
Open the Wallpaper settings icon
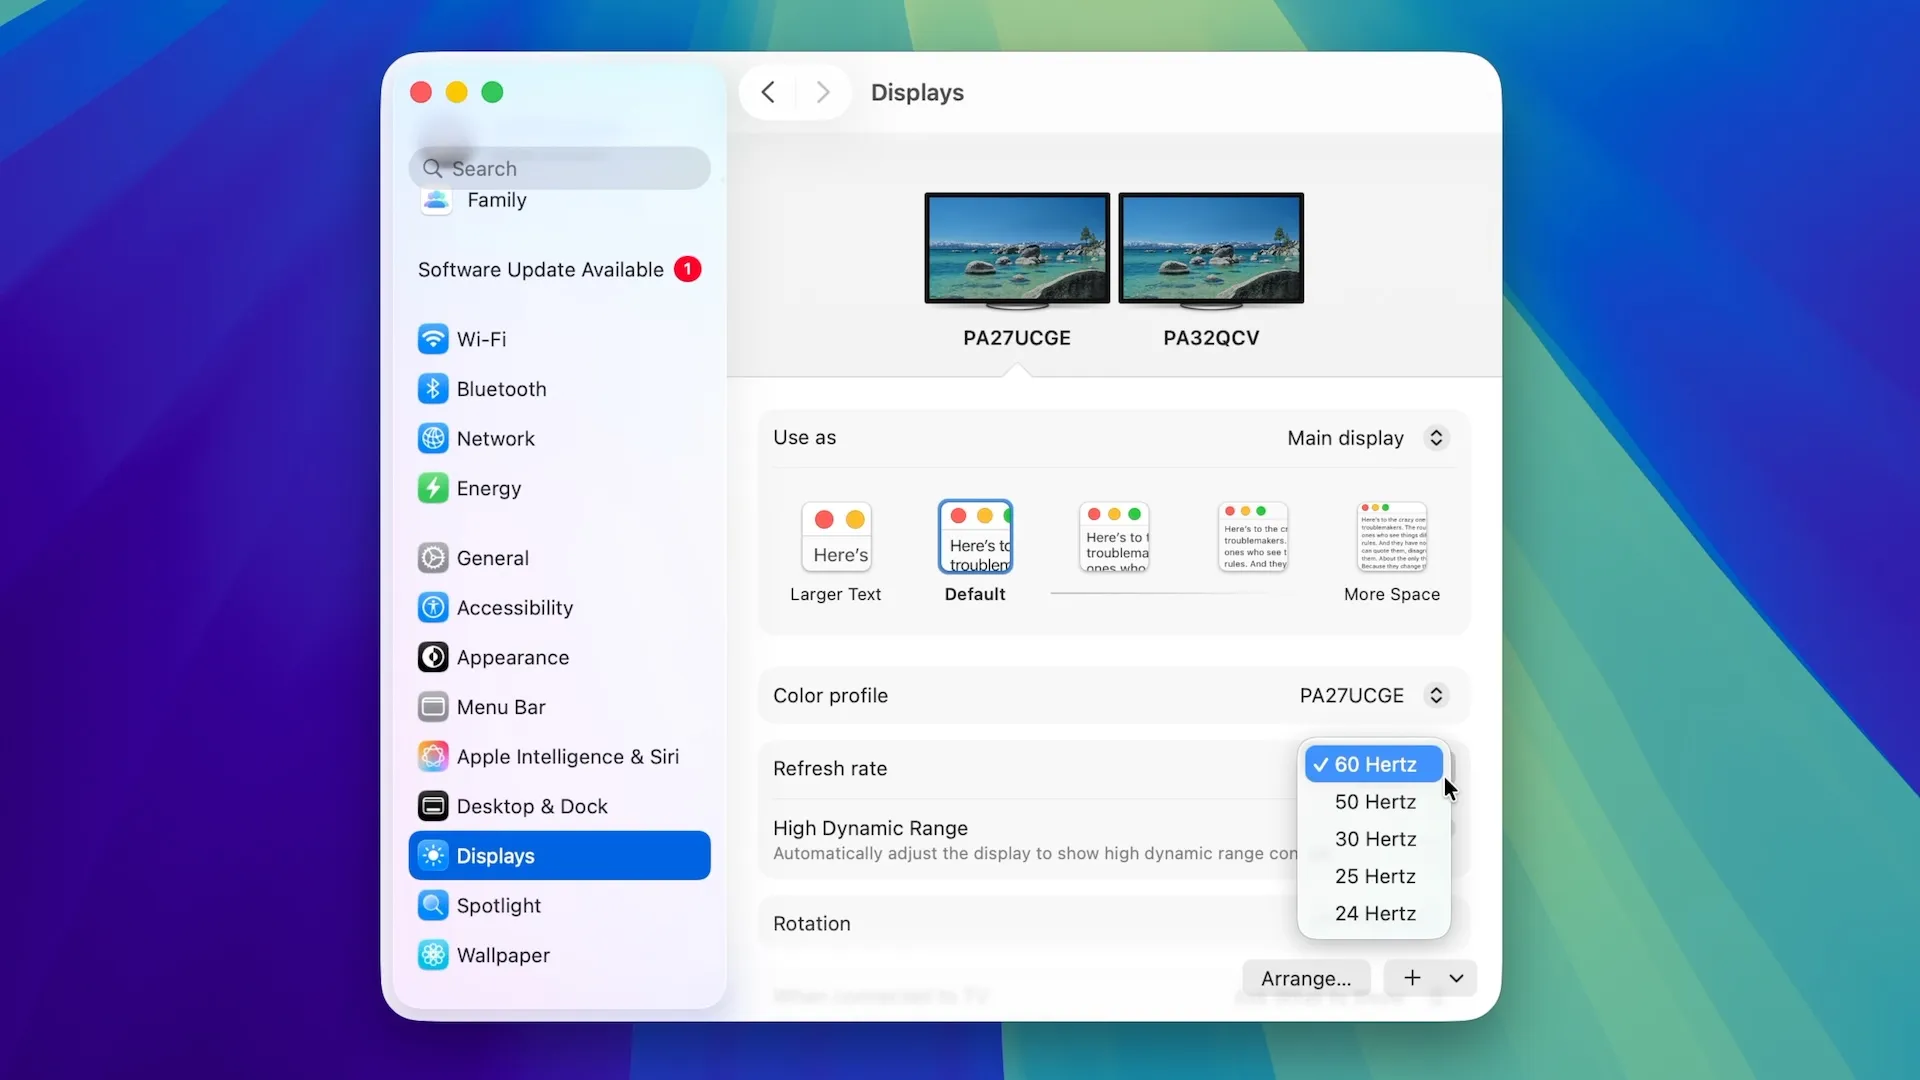tap(432, 955)
